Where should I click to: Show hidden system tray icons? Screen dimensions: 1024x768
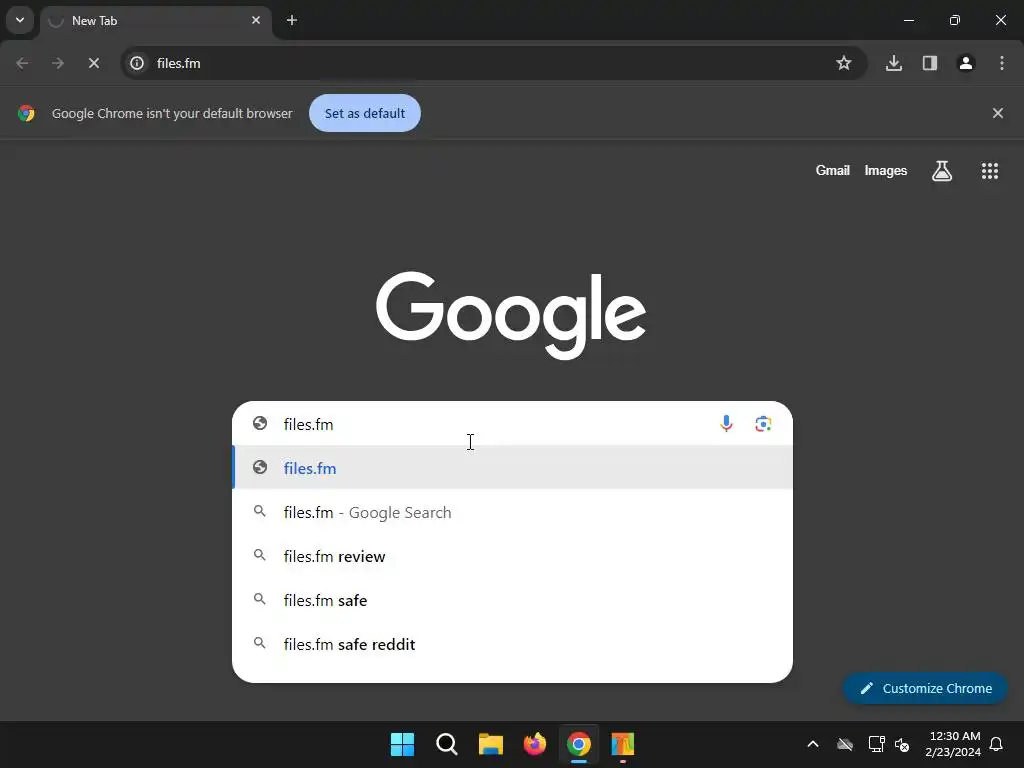(813, 744)
